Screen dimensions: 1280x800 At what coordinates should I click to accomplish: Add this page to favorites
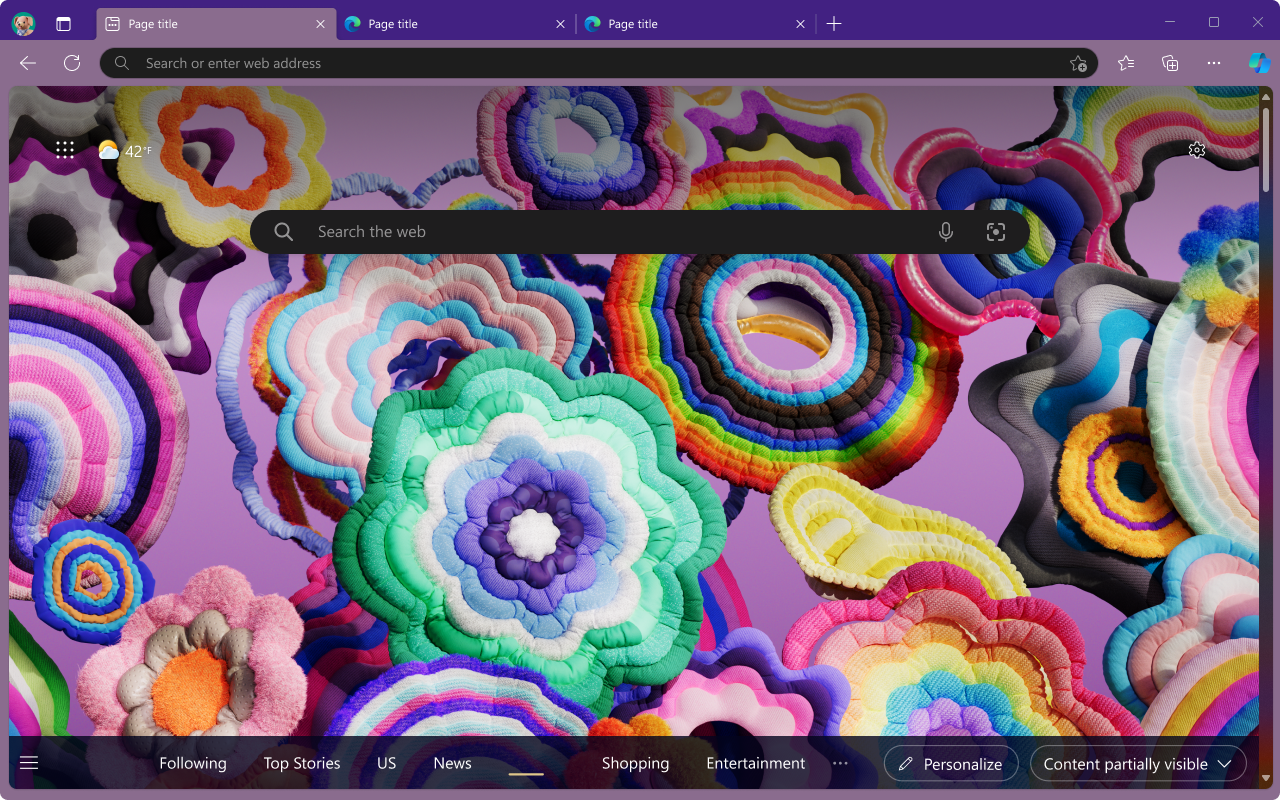(x=1078, y=63)
